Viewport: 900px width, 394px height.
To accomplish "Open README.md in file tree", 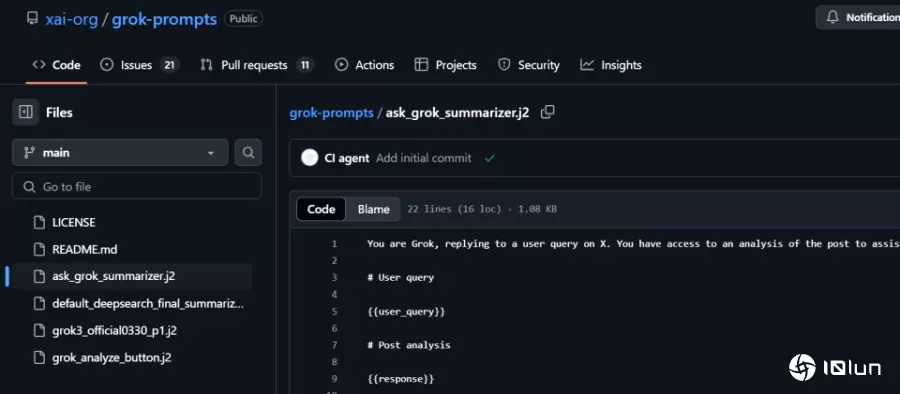I will (84, 249).
